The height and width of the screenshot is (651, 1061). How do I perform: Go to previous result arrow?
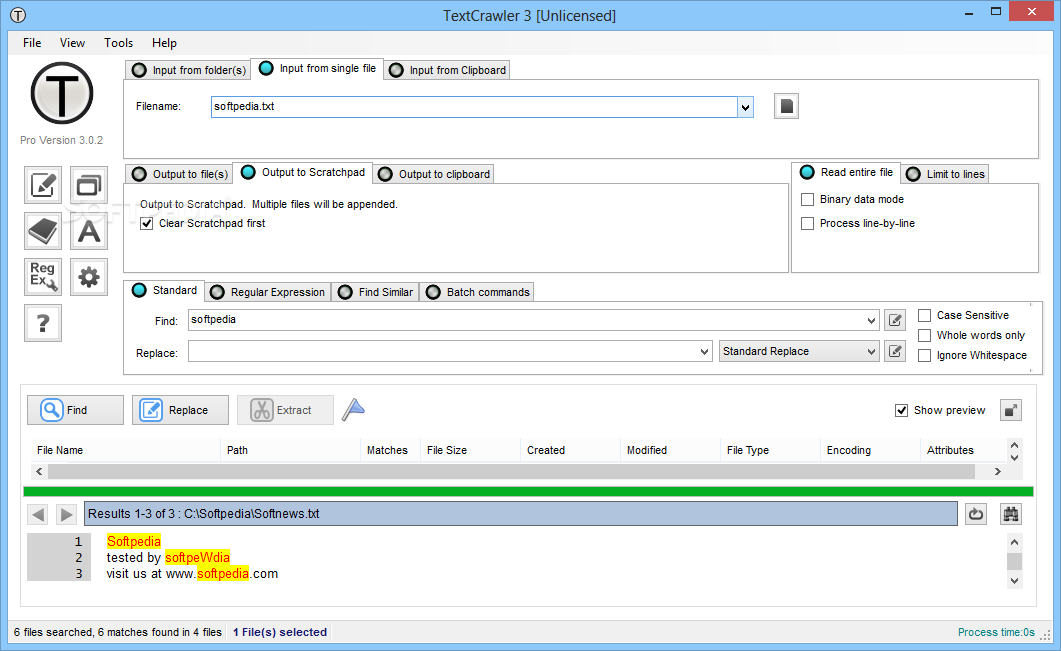pyautogui.click(x=38, y=514)
